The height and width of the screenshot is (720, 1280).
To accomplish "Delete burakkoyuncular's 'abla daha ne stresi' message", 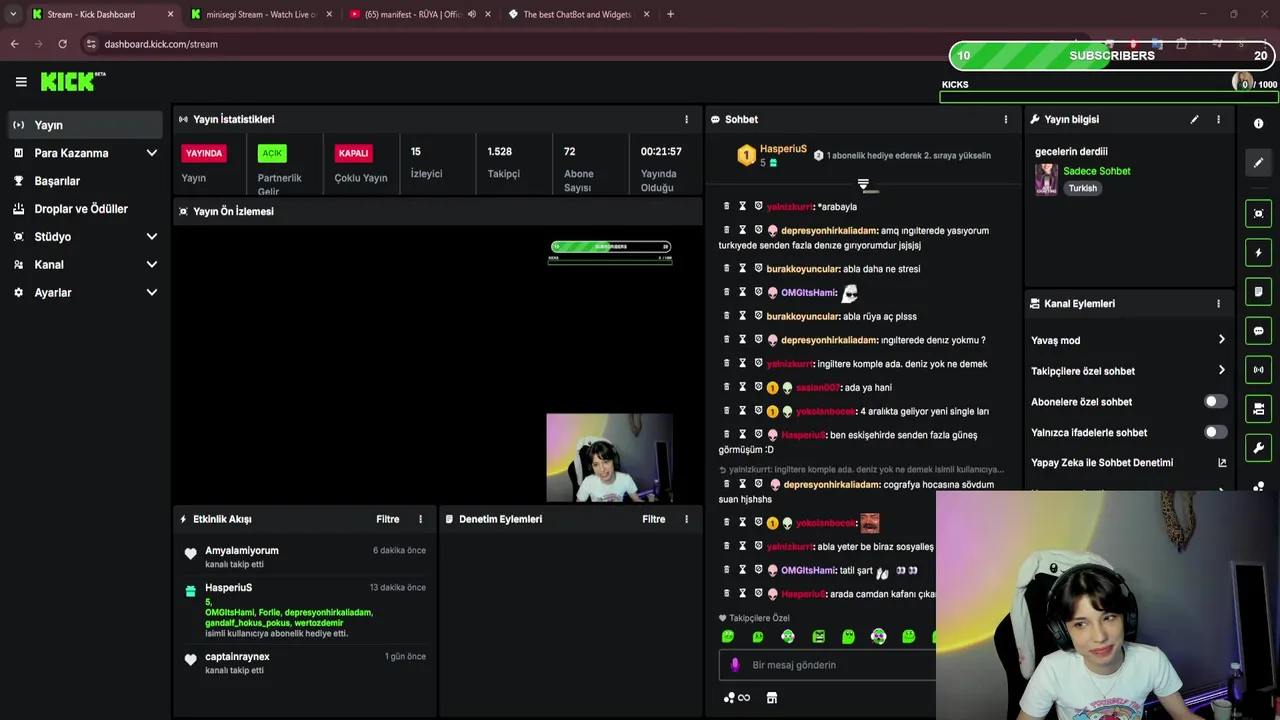I will (727, 268).
